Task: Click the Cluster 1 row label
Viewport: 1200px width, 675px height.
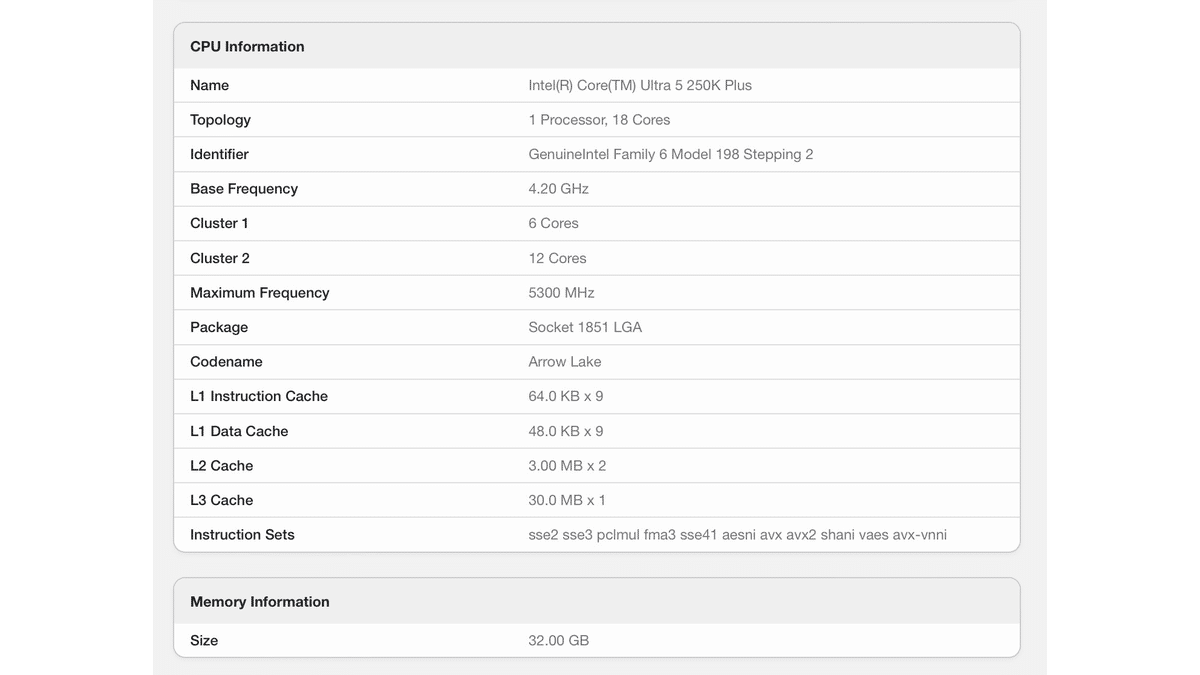Action: click(x=219, y=224)
